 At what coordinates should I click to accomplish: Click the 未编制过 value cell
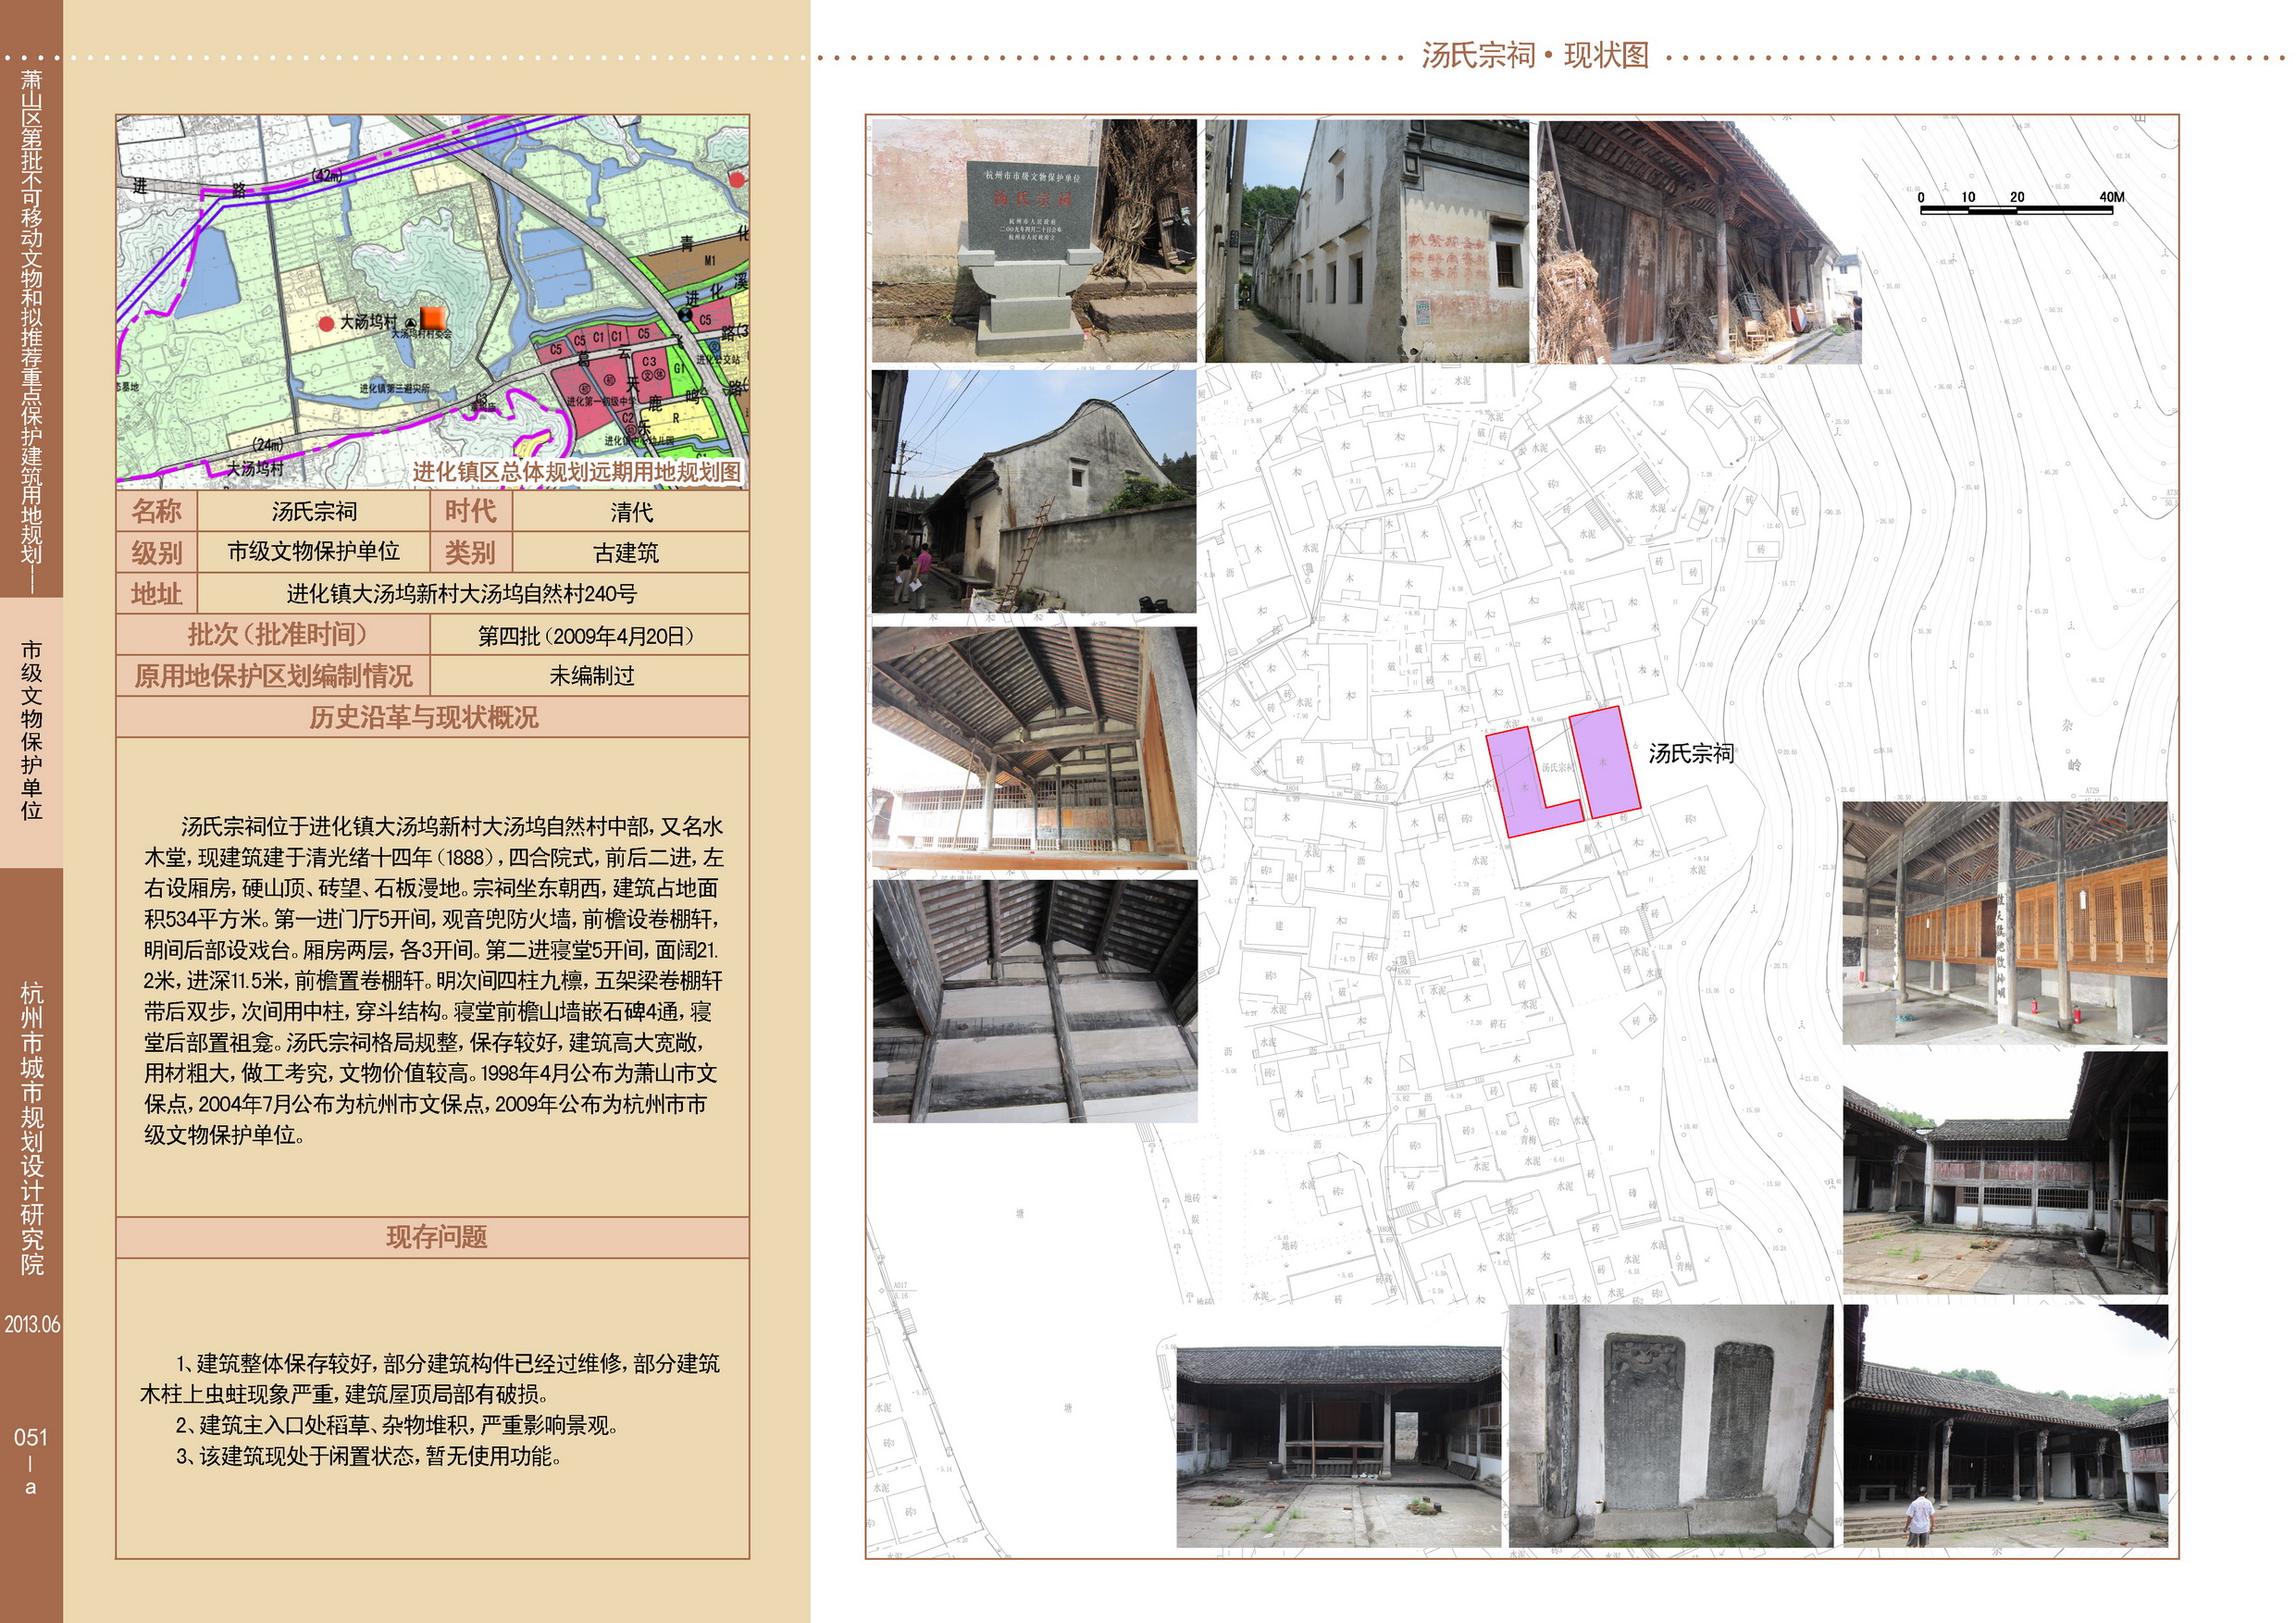click(x=590, y=675)
